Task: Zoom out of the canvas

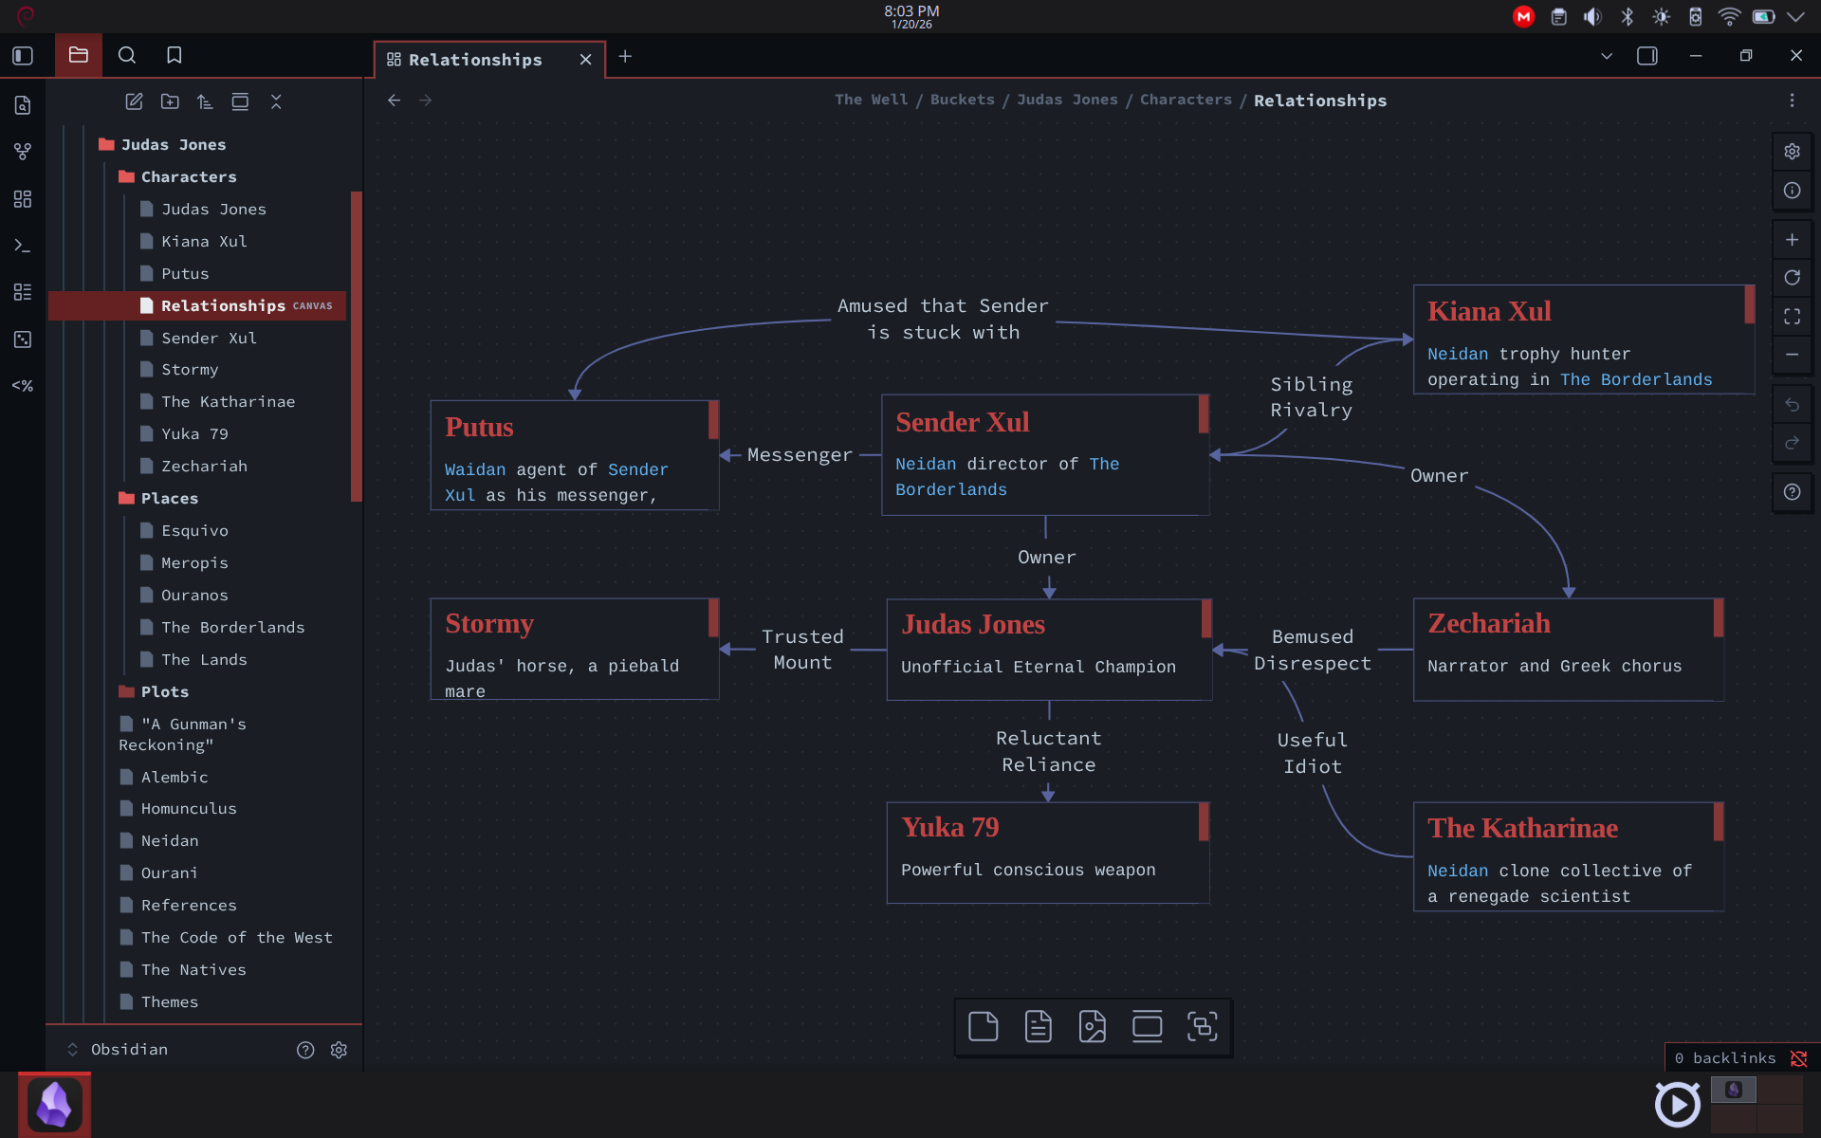Action: [1791, 355]
